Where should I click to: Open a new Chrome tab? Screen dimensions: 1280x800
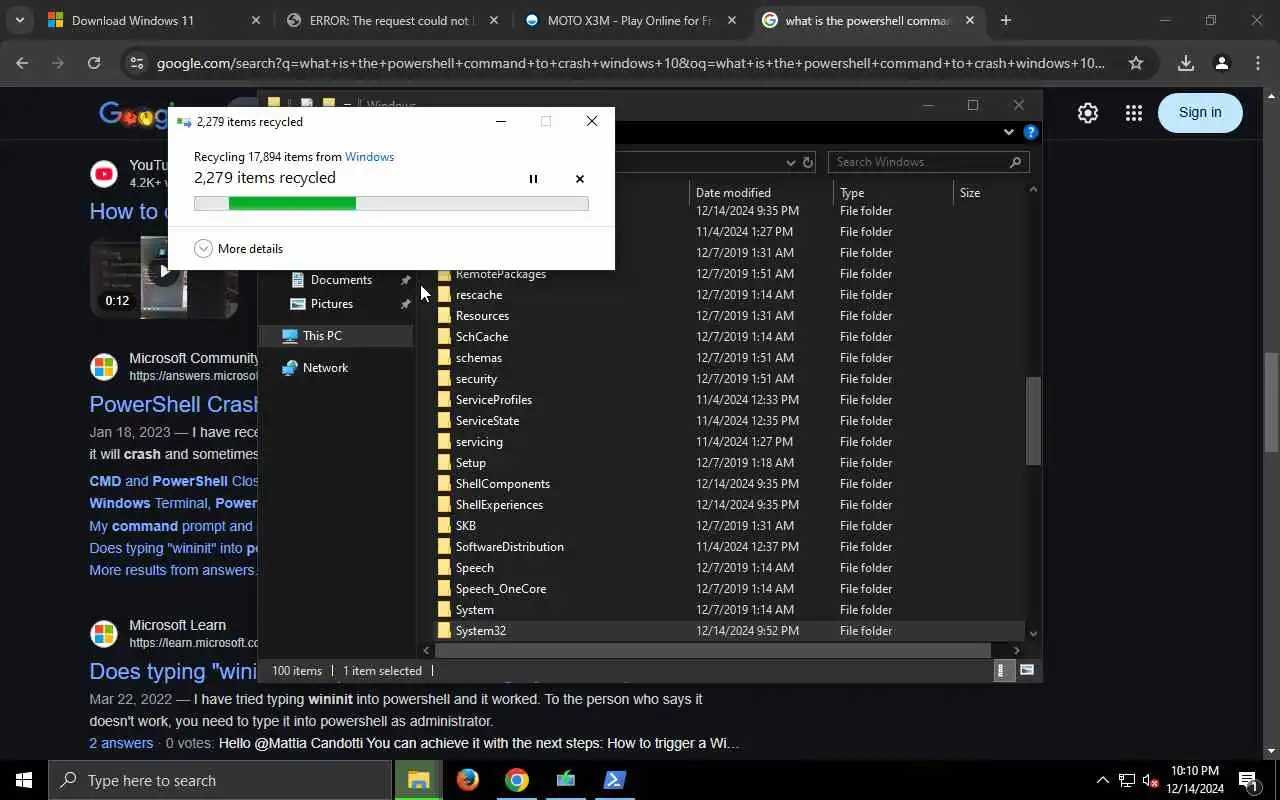1006,20
